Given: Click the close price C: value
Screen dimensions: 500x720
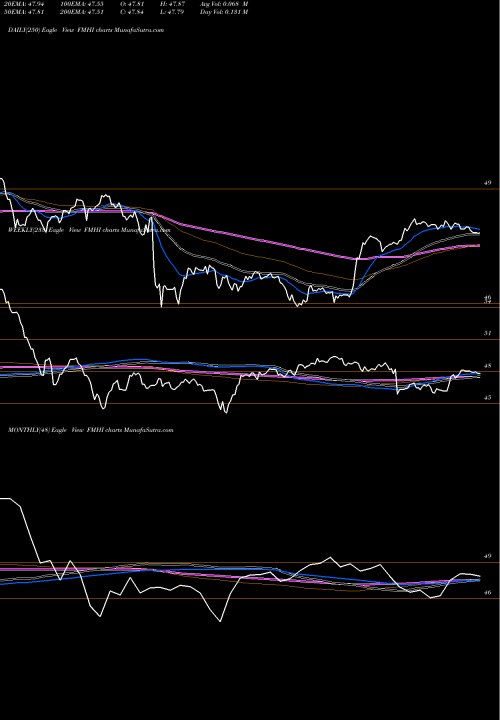Looking at the screenshot, I should pos(132,12).
